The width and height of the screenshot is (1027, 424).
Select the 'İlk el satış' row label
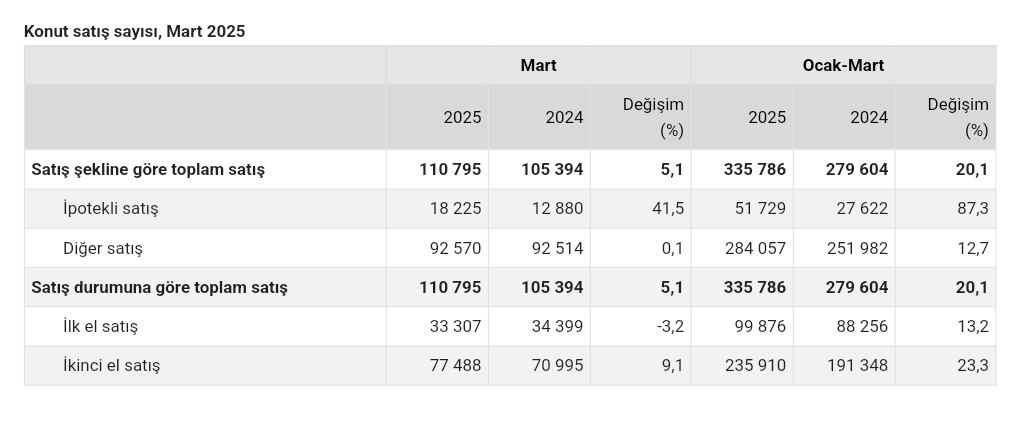click(100, 326)
